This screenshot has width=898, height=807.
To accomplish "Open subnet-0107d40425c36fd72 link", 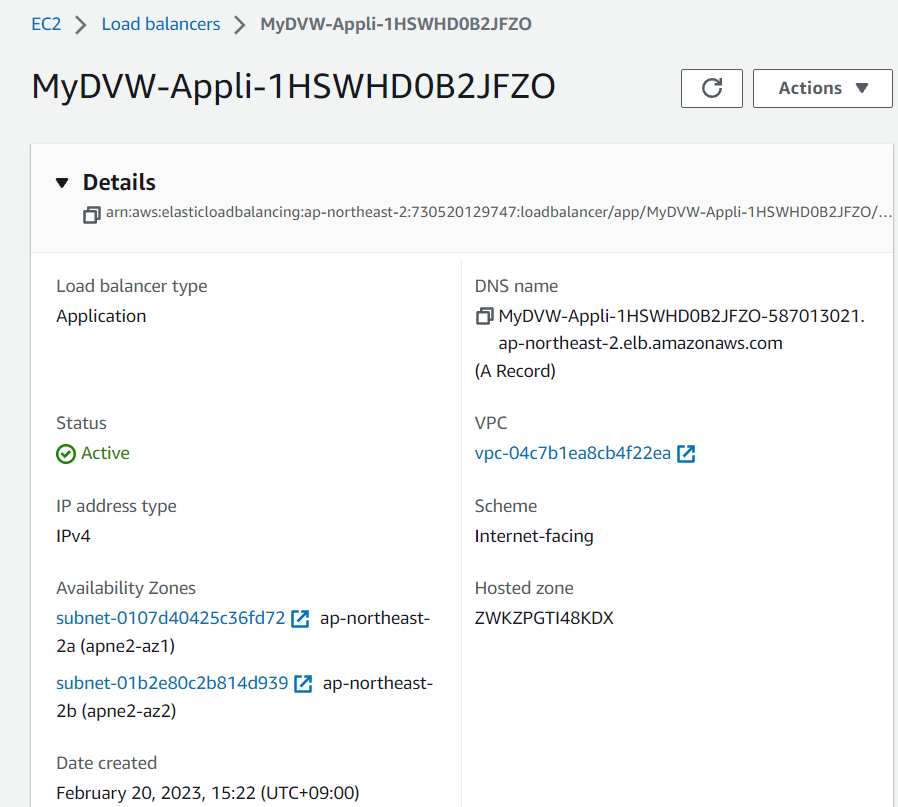I will pos(171,618).
